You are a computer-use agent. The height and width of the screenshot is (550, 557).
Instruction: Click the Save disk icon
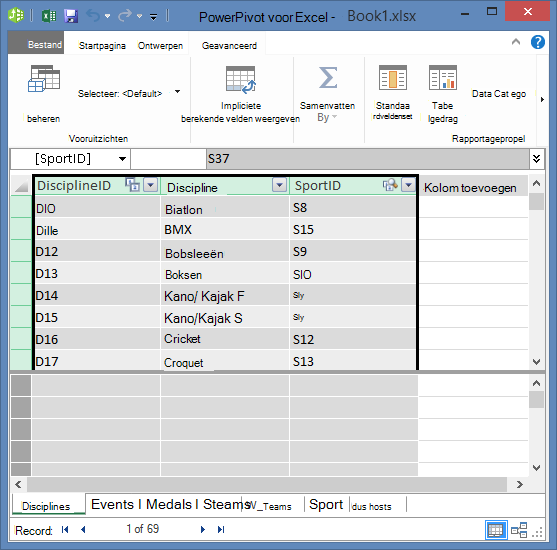coord(71,16)
